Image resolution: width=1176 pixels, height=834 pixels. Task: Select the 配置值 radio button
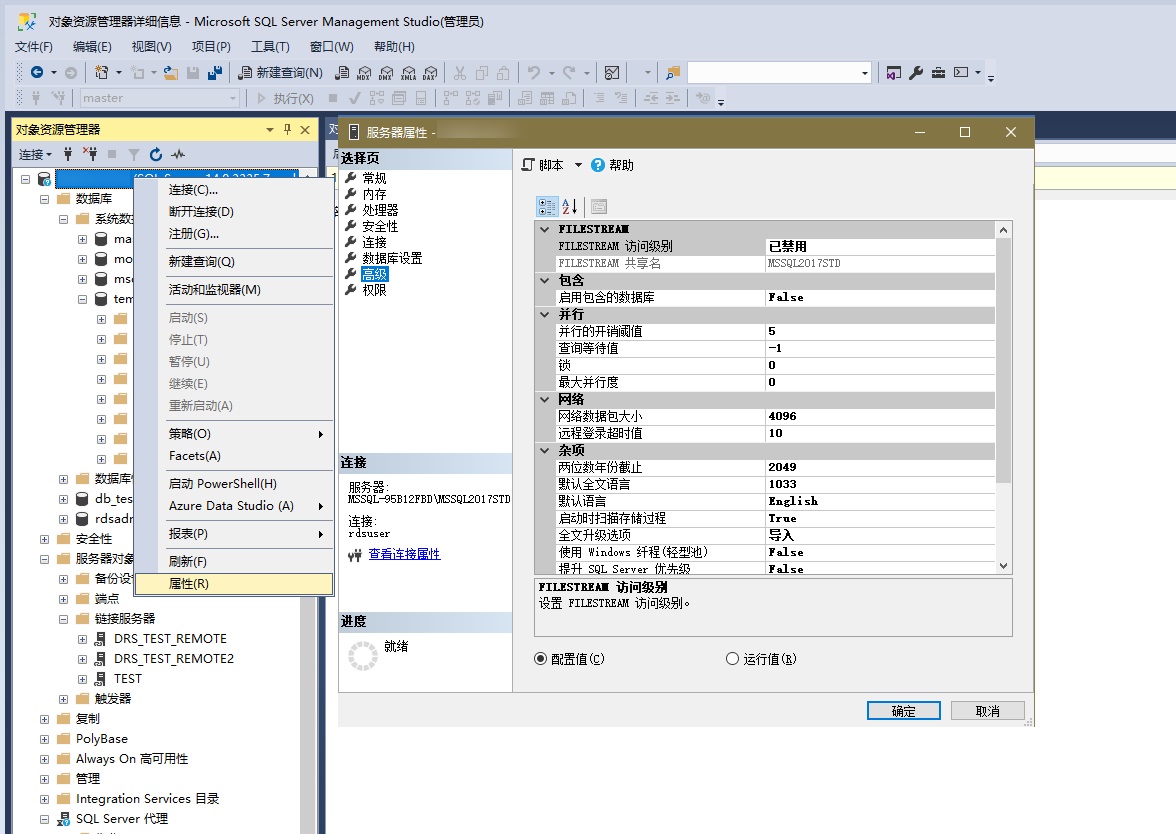pos(540,658)
